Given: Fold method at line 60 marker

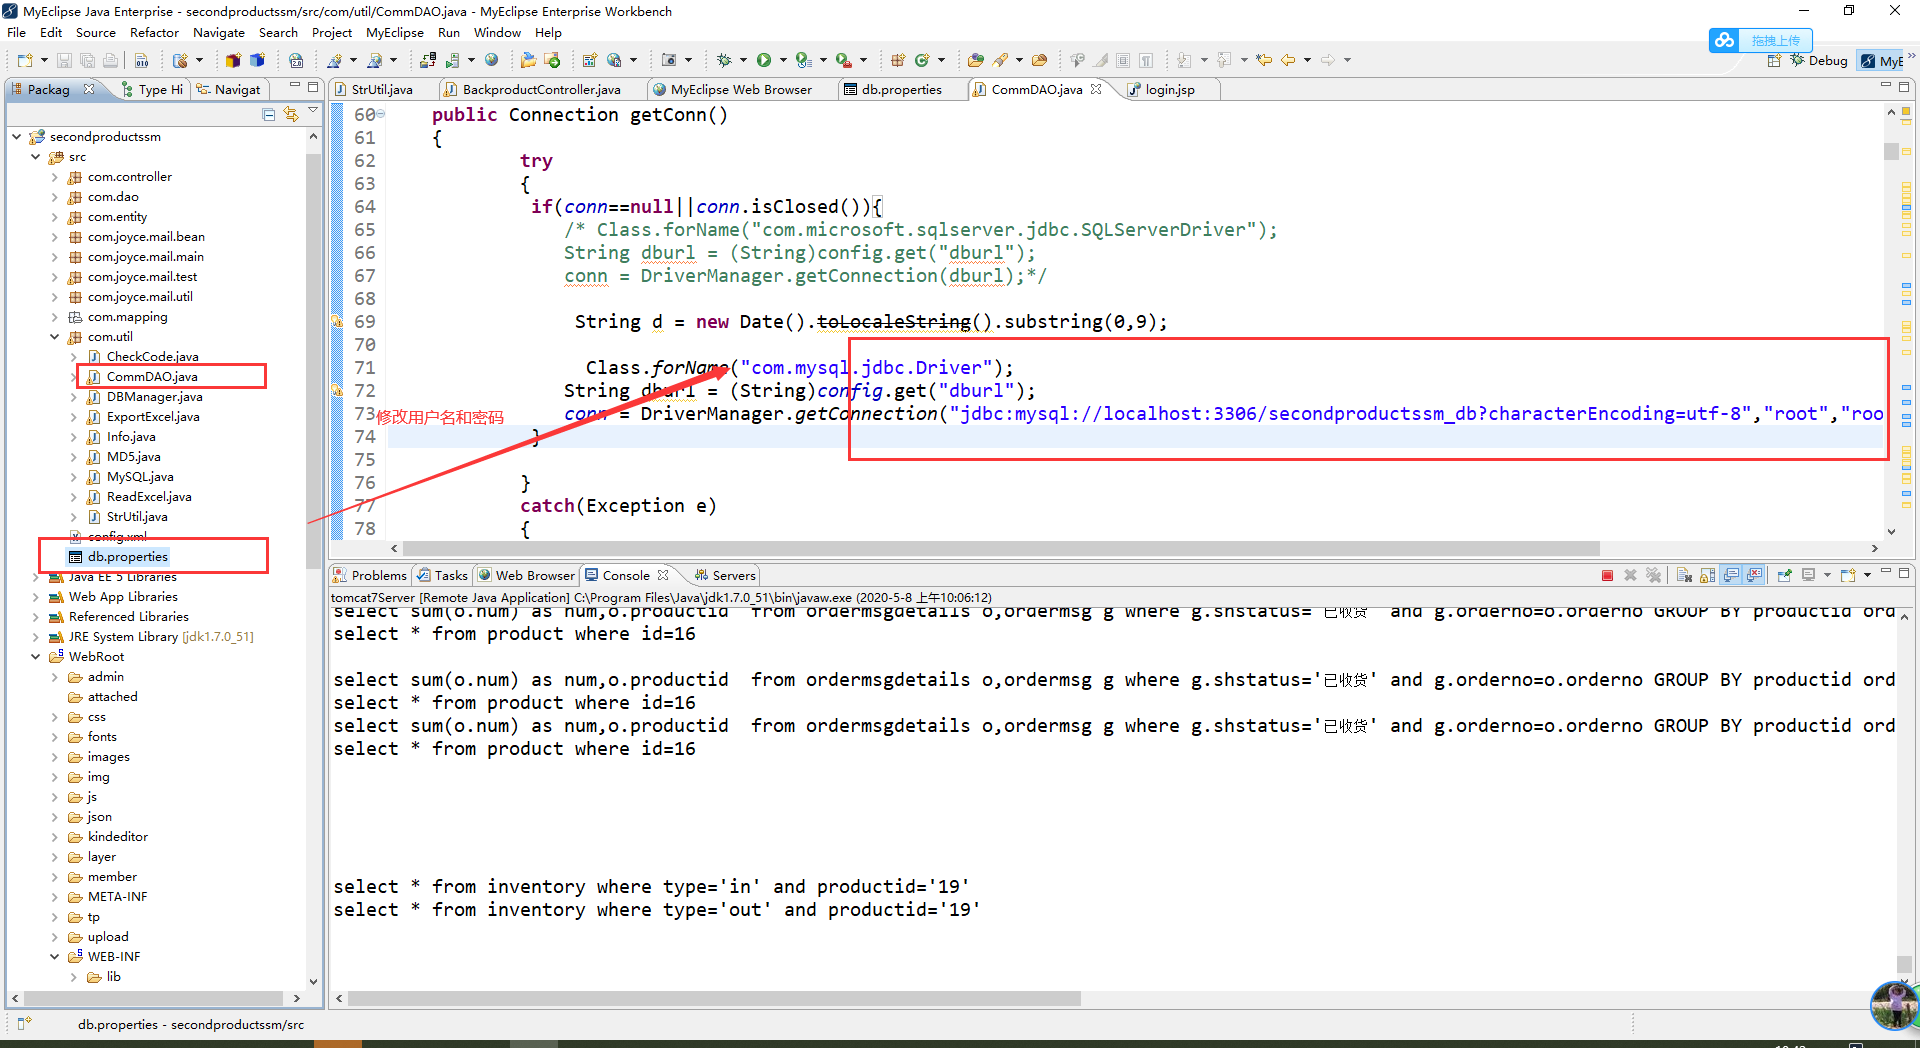Looking at the screenshot, I should point(381,114).
